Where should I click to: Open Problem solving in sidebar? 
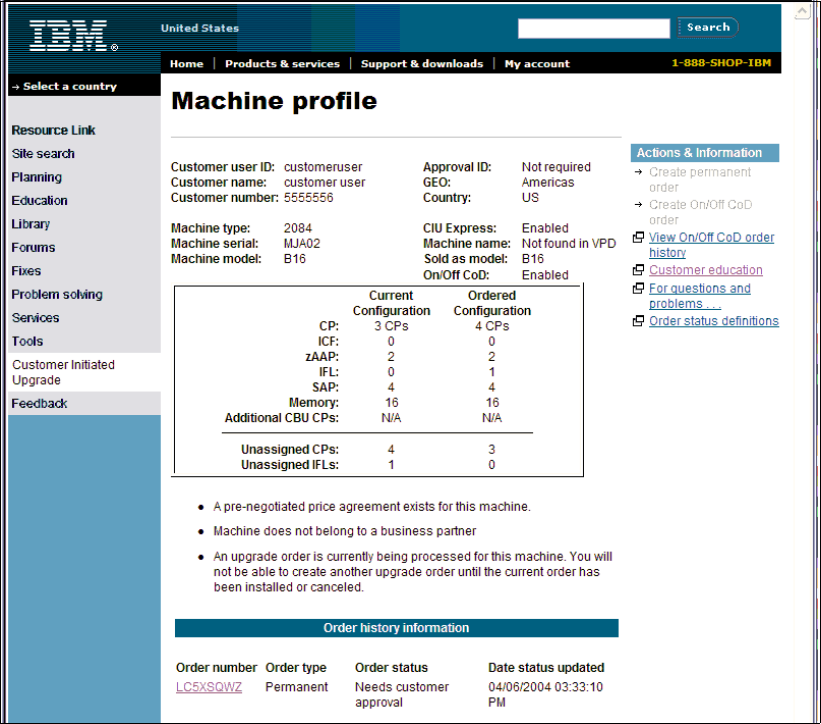point(57,294)
